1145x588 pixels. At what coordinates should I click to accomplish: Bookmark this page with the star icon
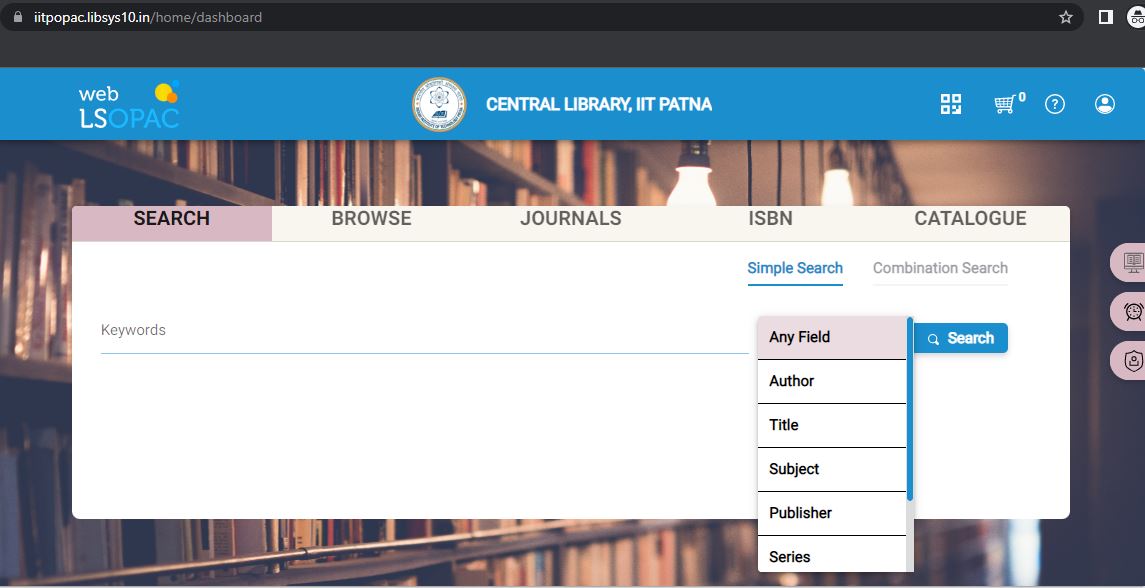(x=1065, y=17)
